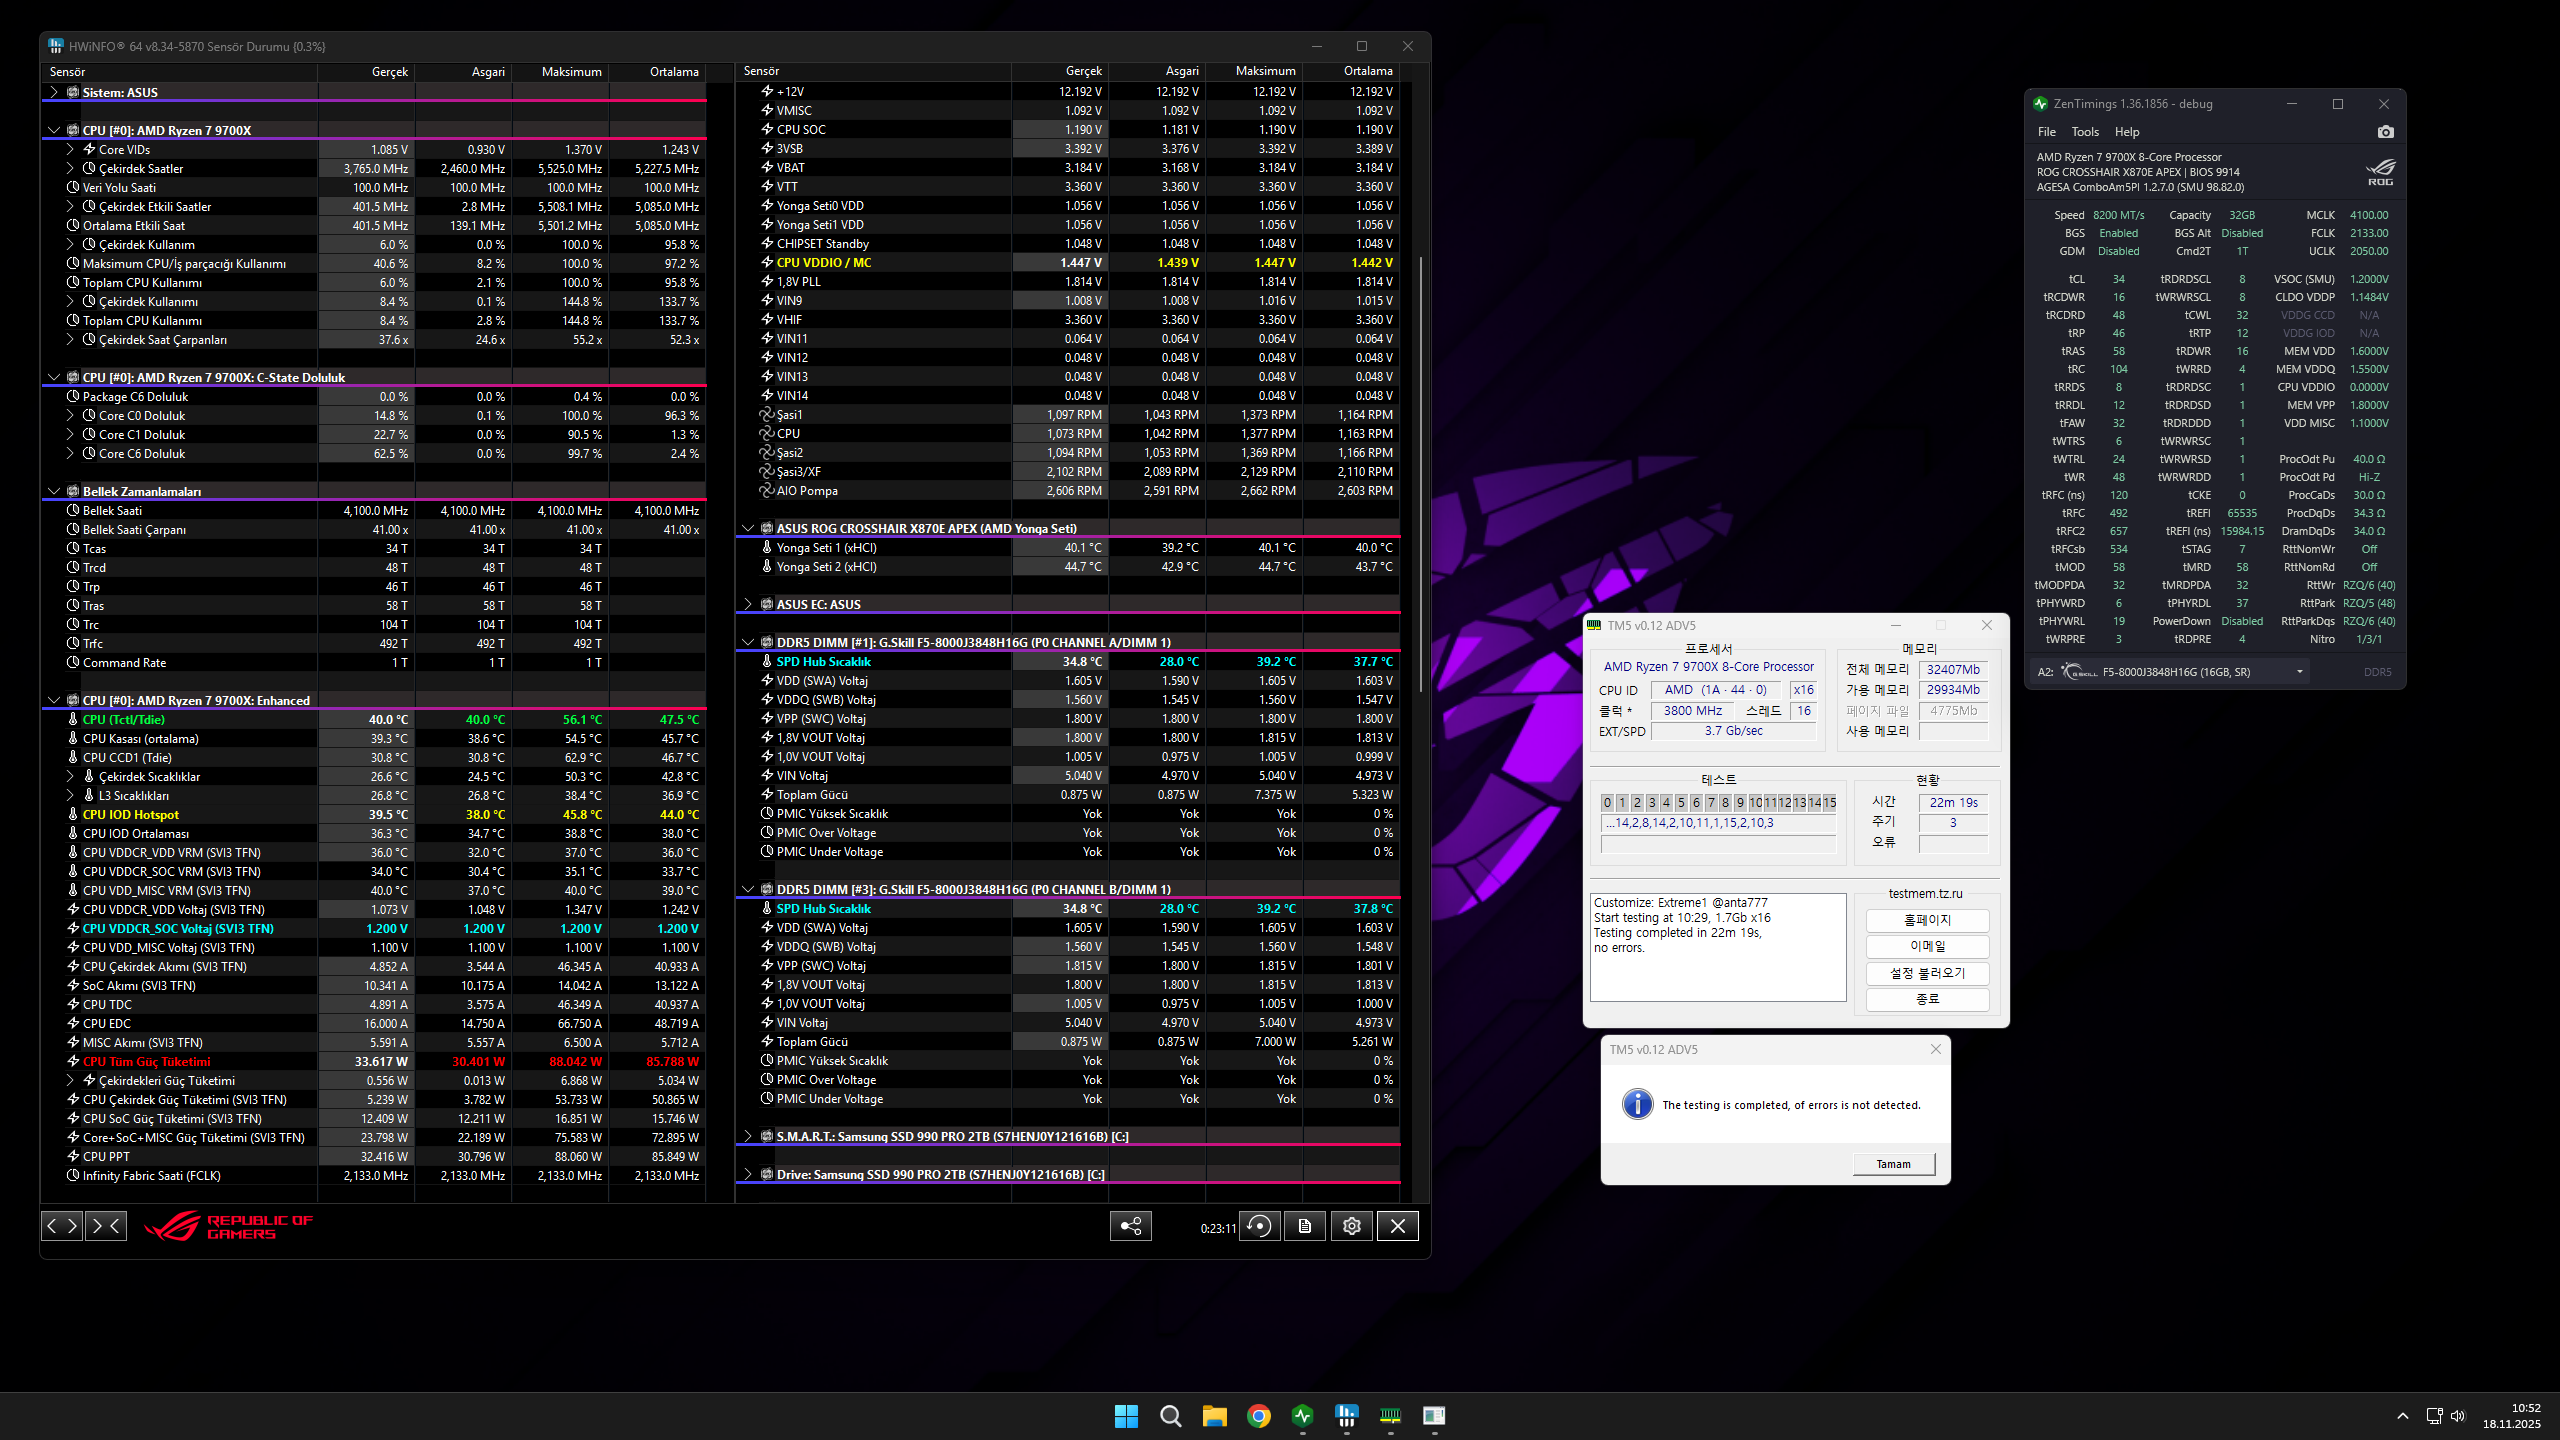The width and height of the screenshot is (2560, 1440).
Task: Collapse Bellek Zamanlamaları group
Action: click(53, 492)
